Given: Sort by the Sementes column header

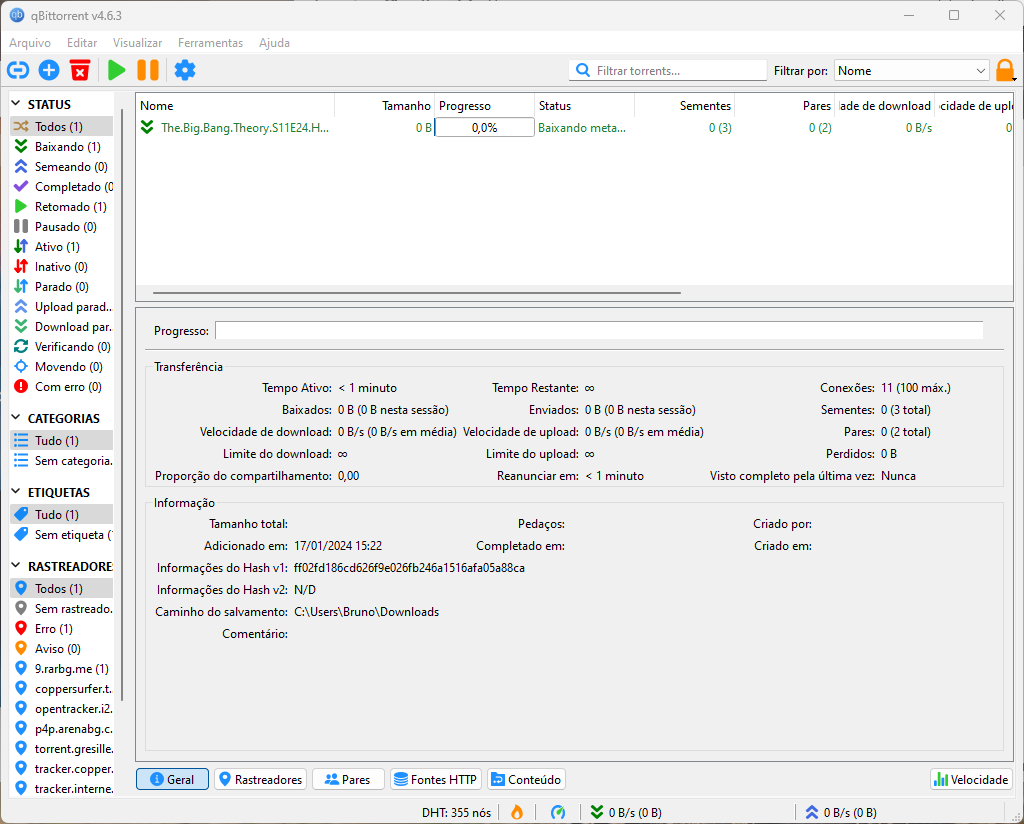Looking at the screenshot, I should (x=684, y=106).
